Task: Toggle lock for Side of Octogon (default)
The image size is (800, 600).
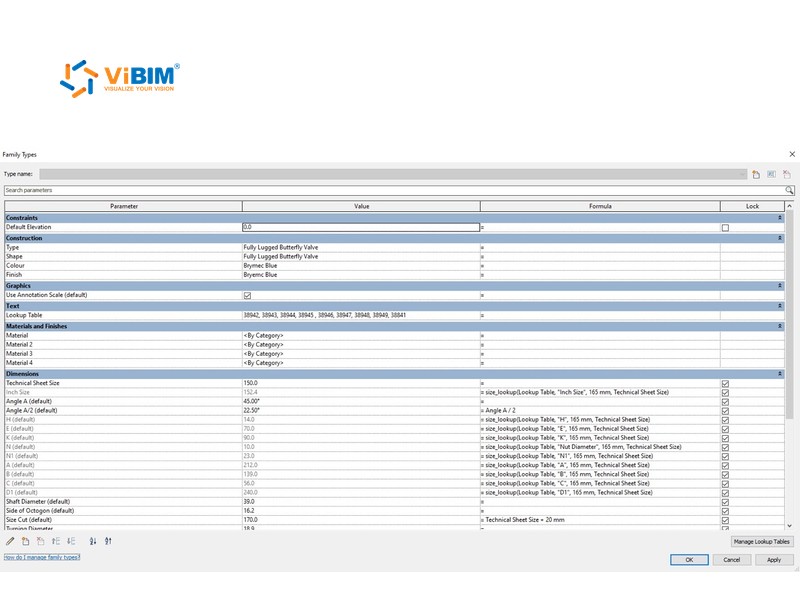Action: pos(726,511)
